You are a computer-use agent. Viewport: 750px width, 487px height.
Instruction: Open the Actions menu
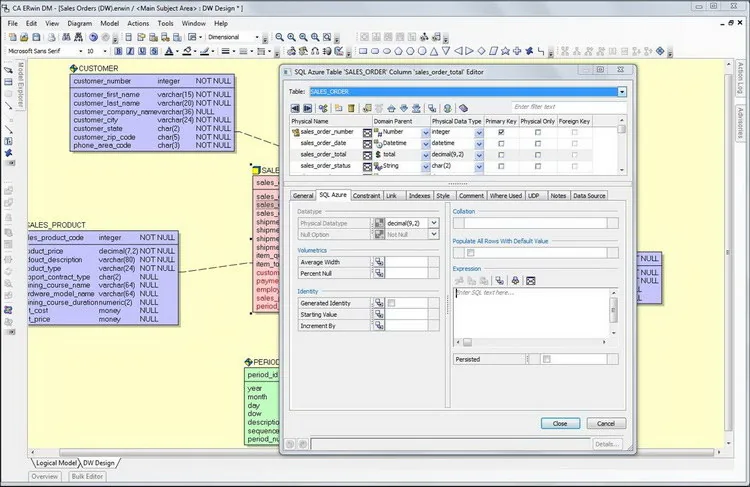138,23
